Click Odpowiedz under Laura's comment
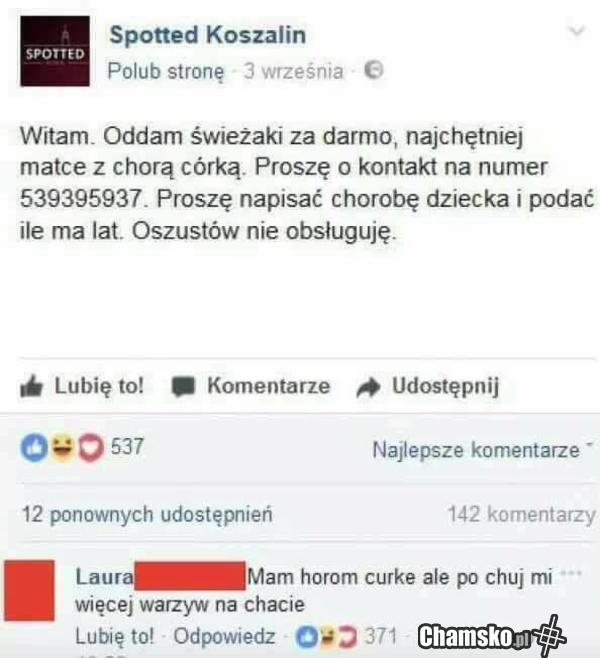The height and width of the screenshot is (658, 600). coord(224,636)
